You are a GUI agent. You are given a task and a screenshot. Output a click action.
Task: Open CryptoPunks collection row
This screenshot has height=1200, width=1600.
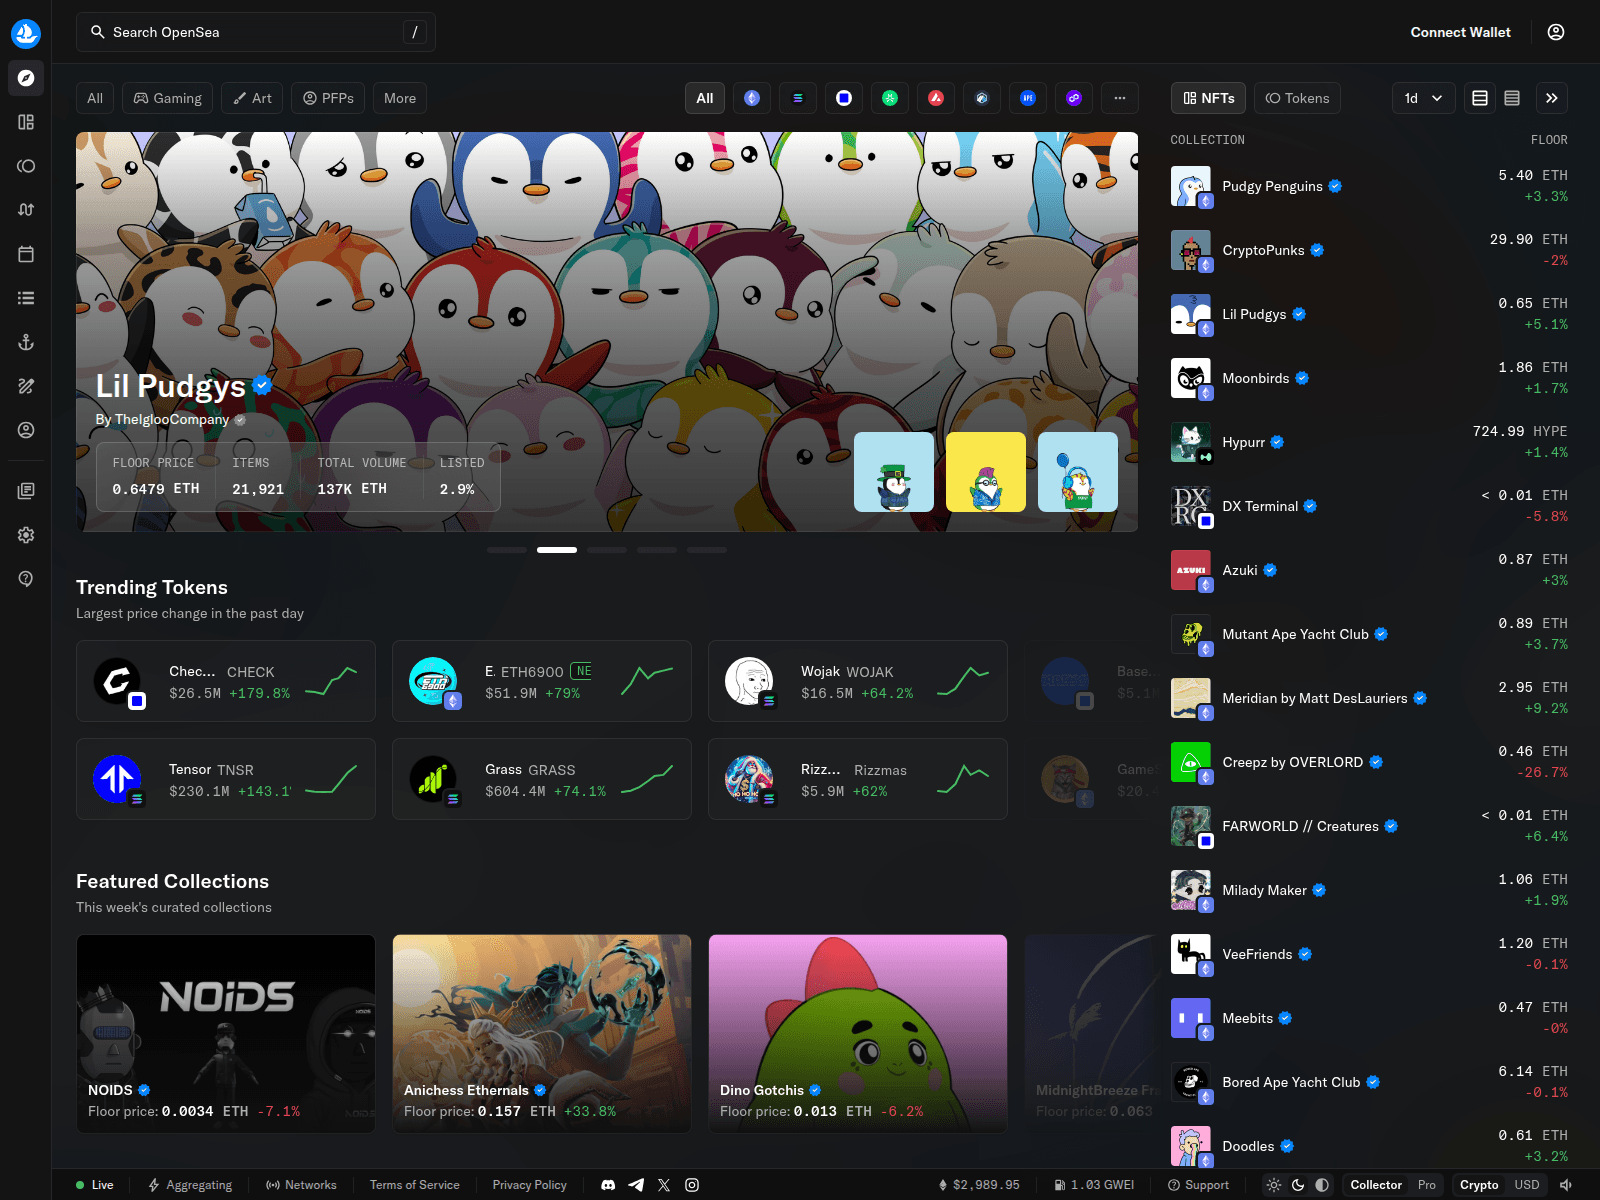pyautogui.click(x=1369, y=250)
